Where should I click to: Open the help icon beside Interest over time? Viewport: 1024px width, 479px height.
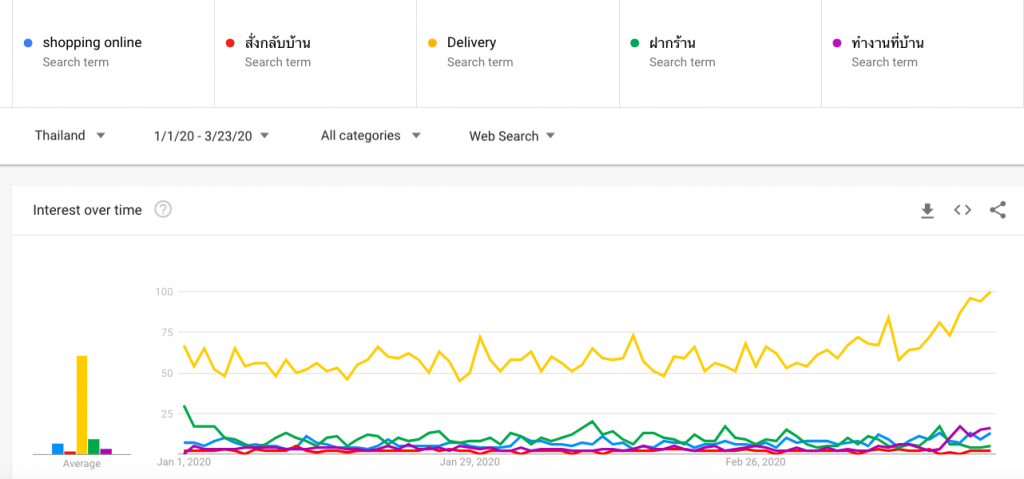[163, 210]
